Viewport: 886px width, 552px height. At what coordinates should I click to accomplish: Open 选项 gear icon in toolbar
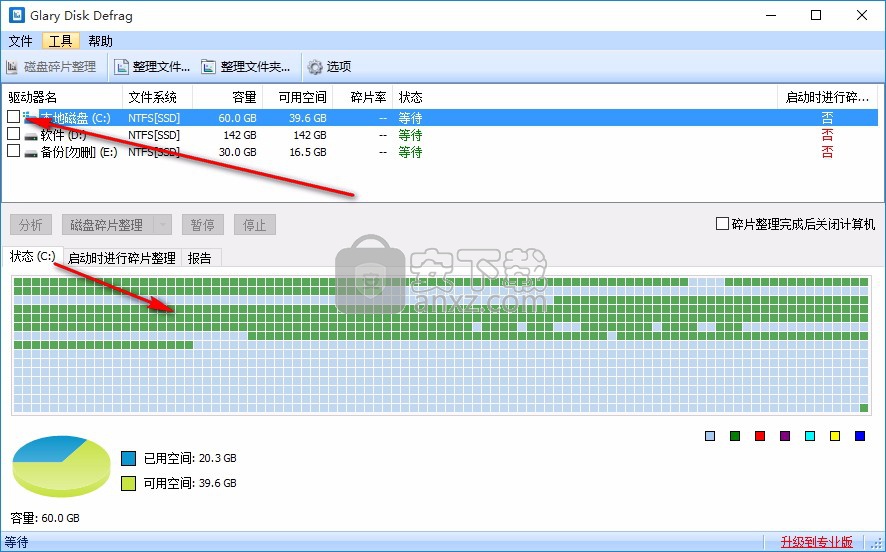[x=315, y=67]
